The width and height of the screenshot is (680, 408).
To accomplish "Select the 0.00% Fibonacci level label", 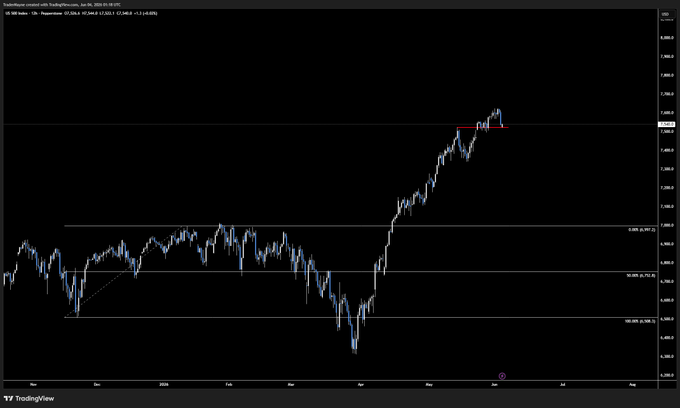I will coord(641,229).
